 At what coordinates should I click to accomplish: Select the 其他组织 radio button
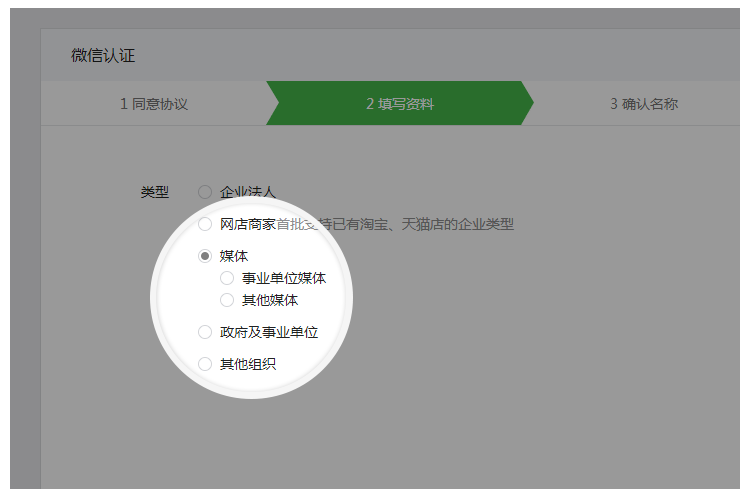coord(205,364)
